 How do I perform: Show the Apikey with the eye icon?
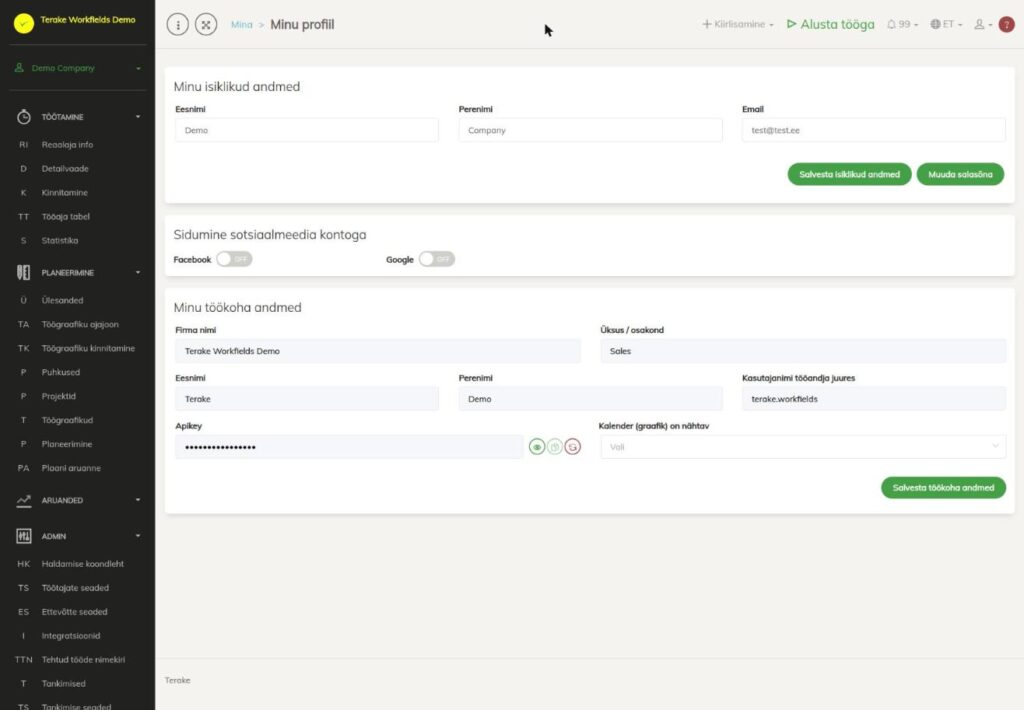click(537, 447)
